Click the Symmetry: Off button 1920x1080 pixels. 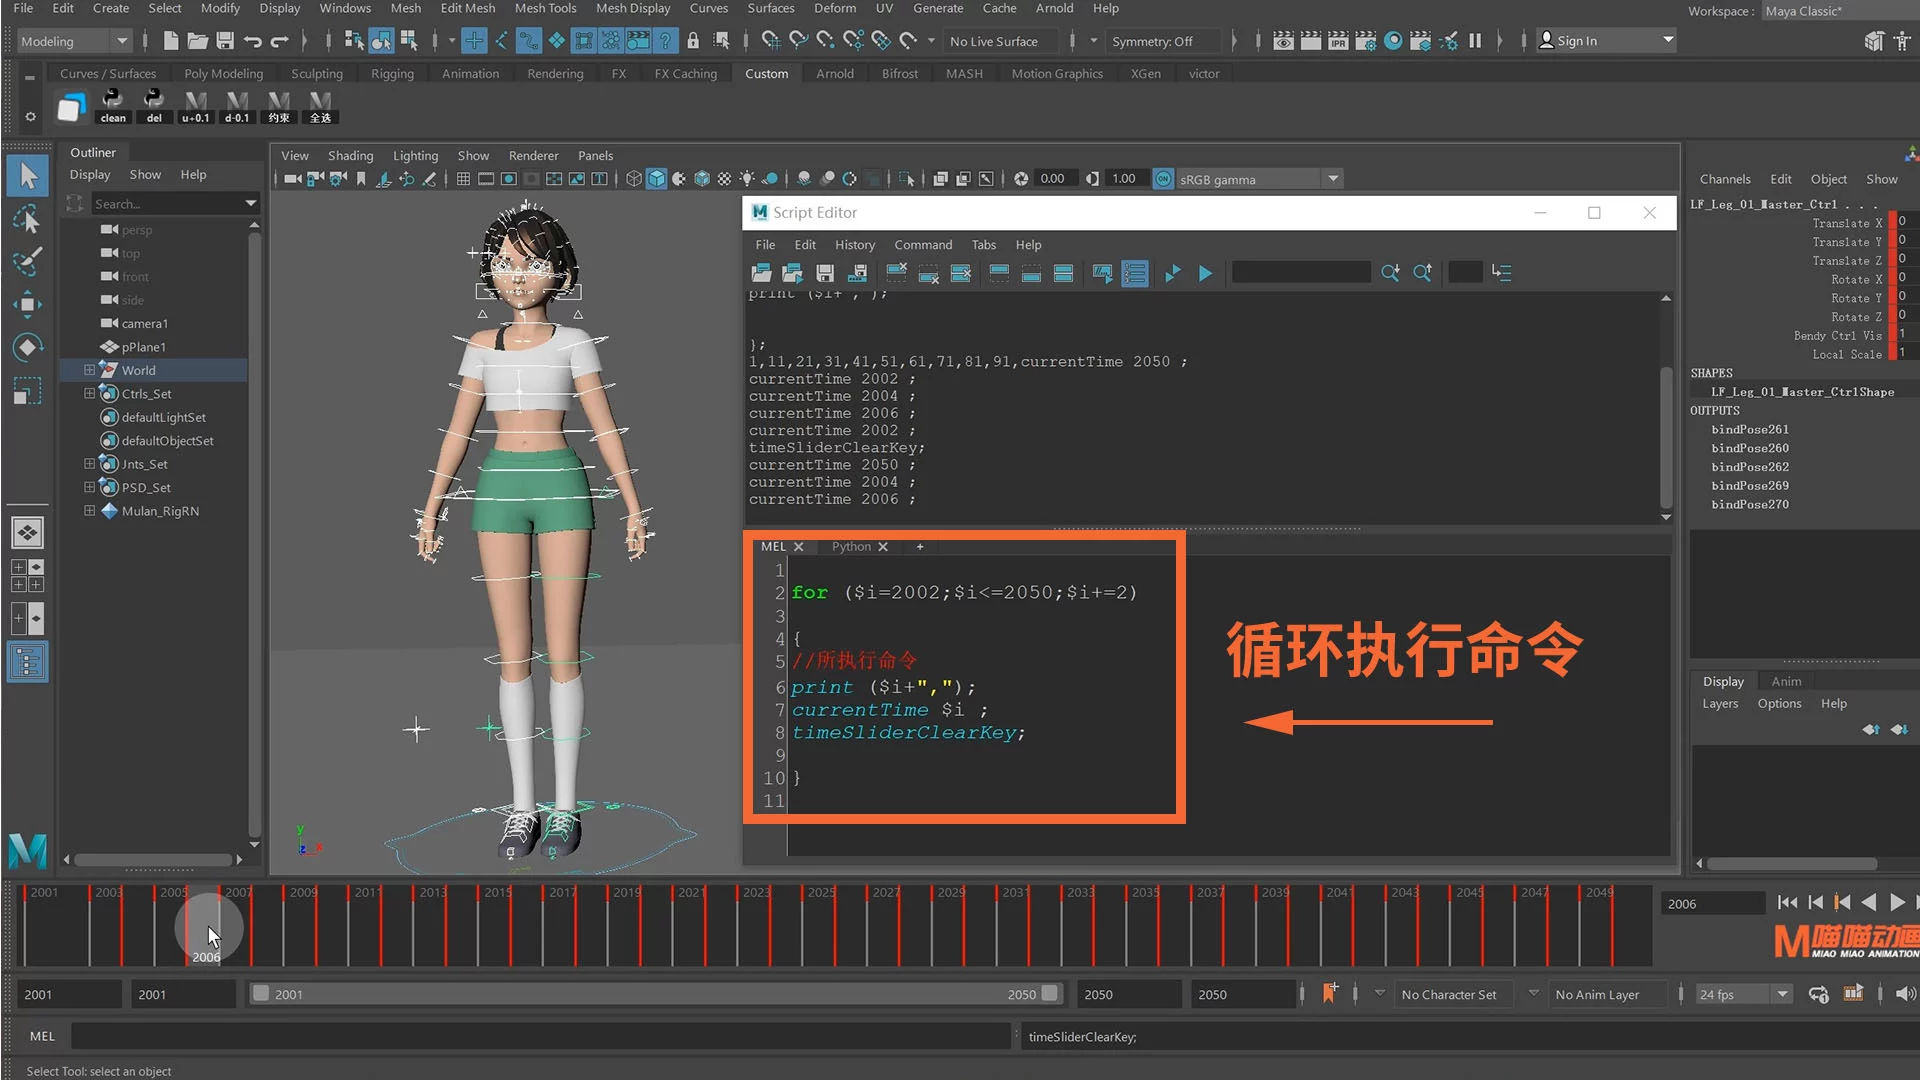1152,41
